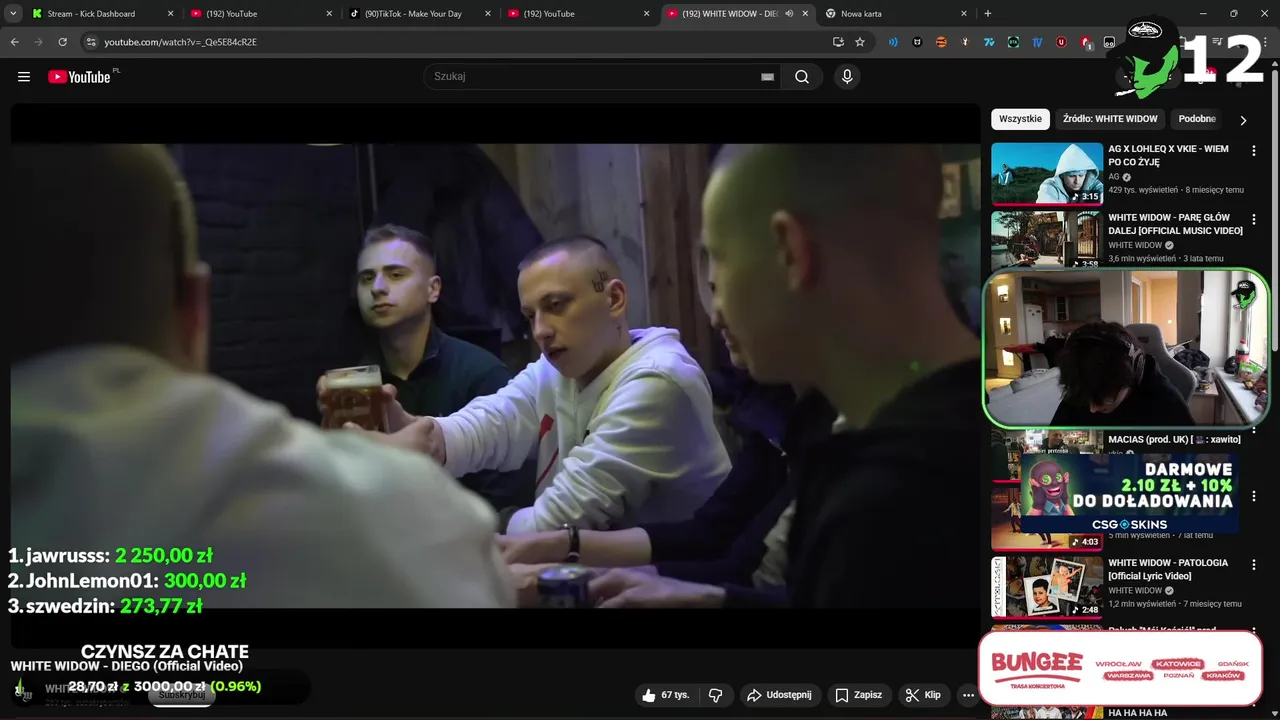Open the tab search dropdown arrow

13,13
